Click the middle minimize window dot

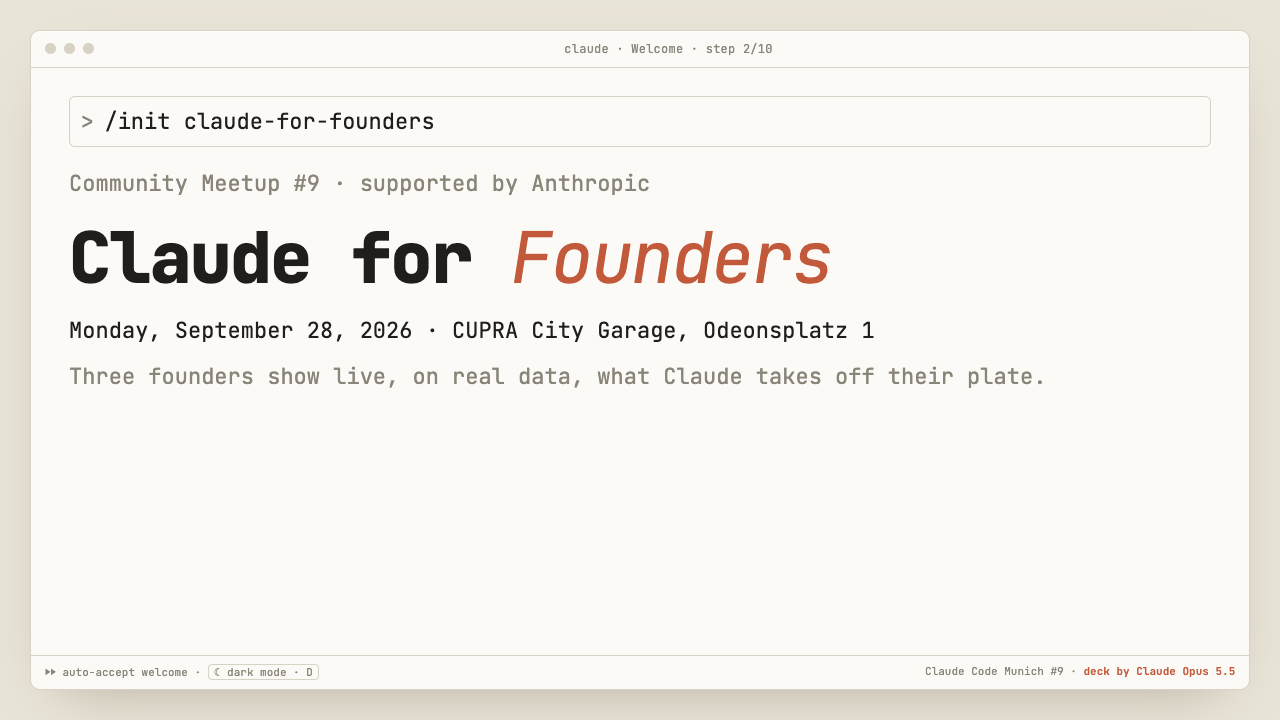point(70,49)
